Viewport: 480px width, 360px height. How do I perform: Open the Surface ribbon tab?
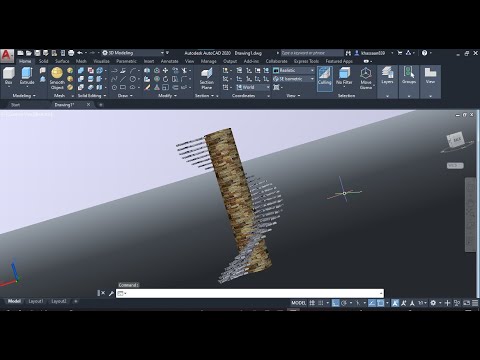click(x=62, y=61)
